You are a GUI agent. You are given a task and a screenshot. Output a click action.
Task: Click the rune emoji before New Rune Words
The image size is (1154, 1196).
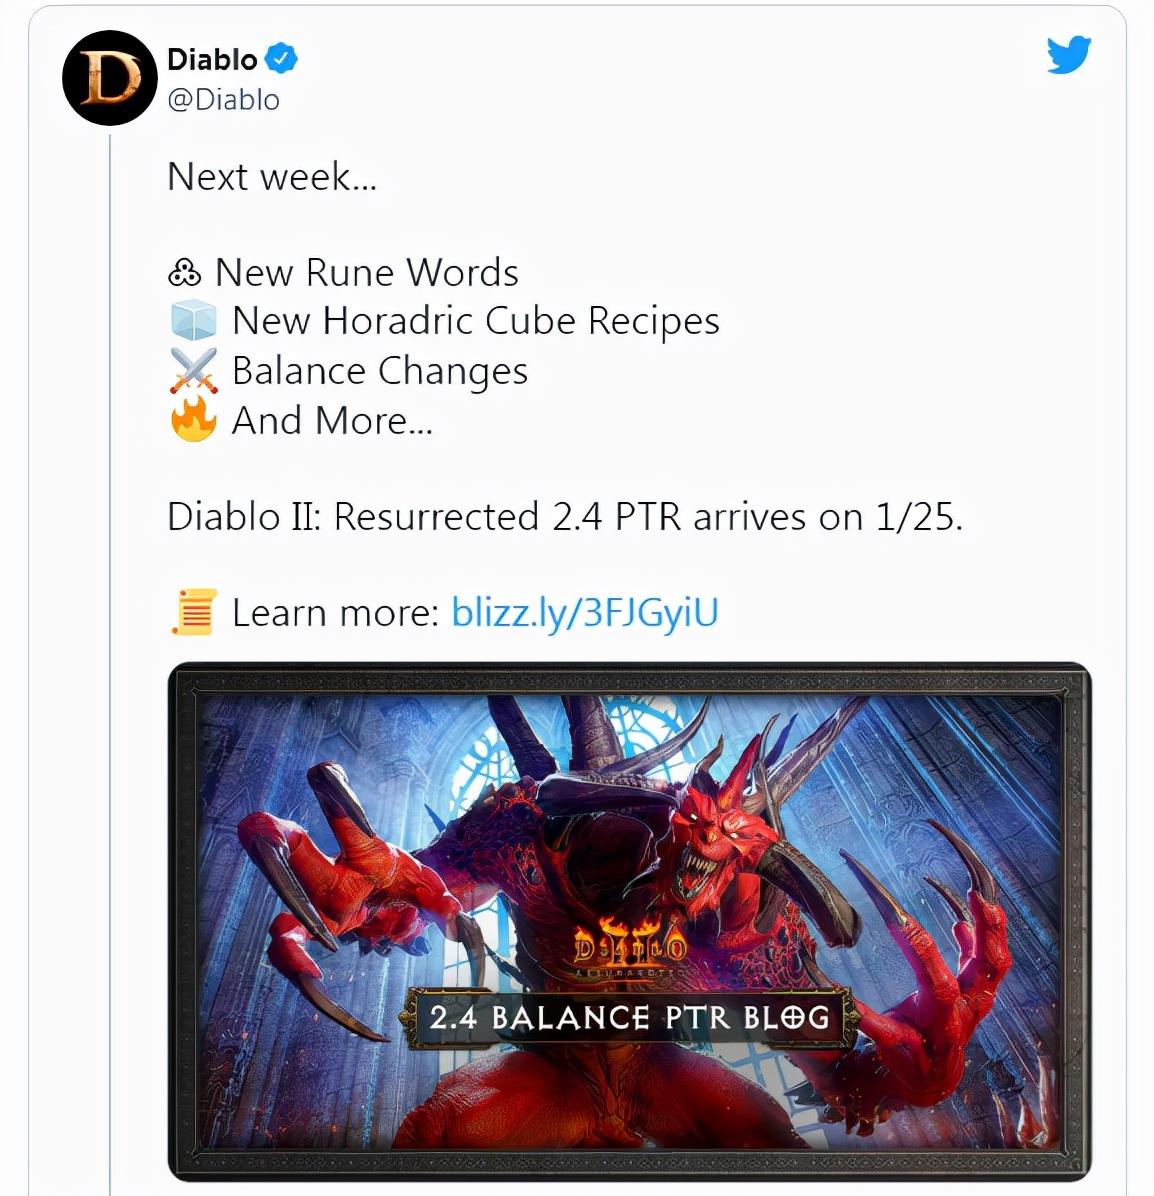tap(185, 272)
